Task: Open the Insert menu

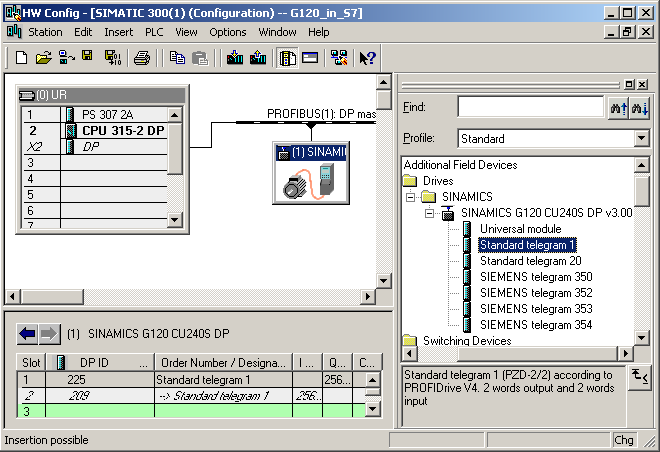Action: pyautogui.click(x=118, y=32)
